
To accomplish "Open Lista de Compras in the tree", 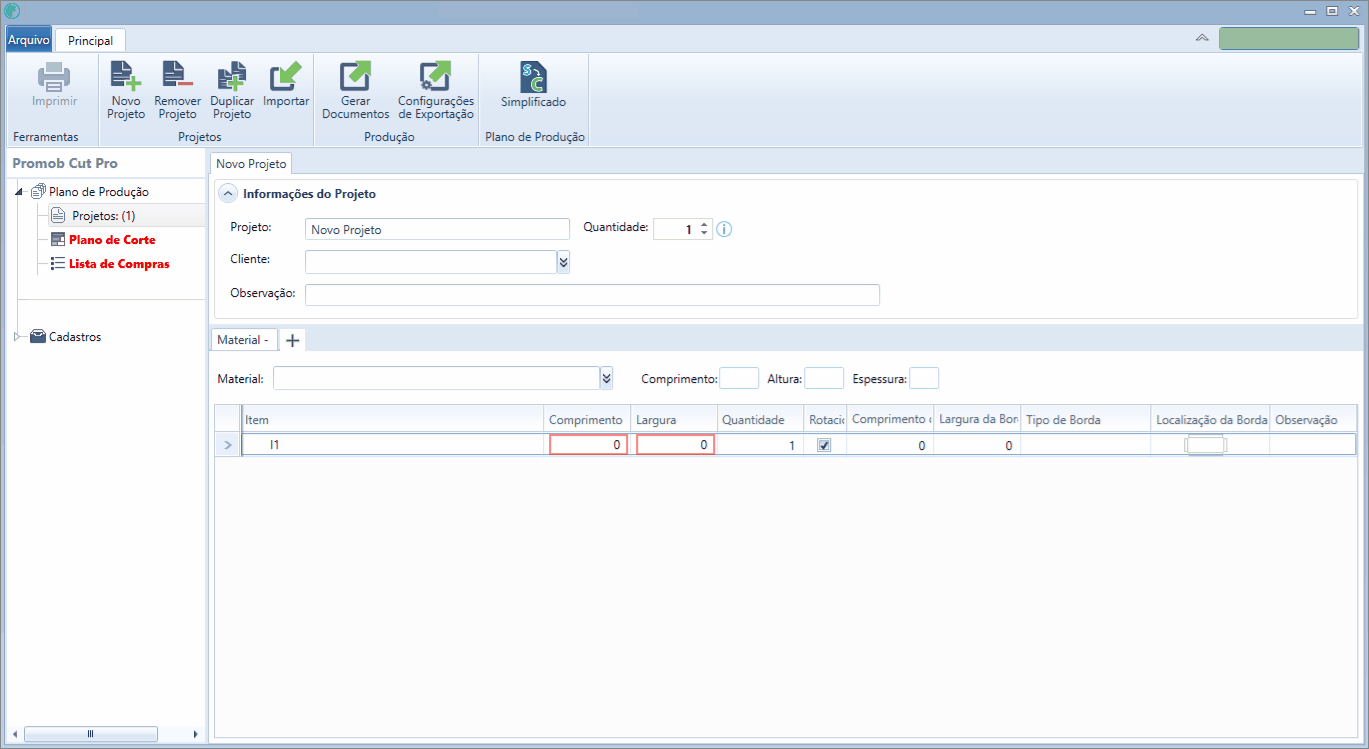I will pos(119,264).
